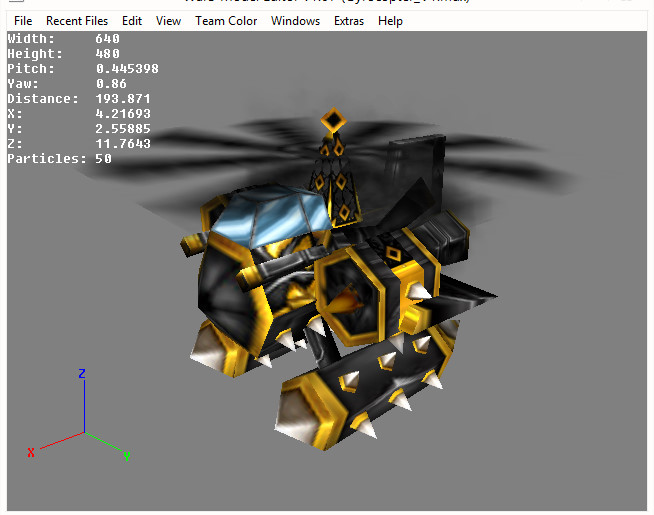The height and width of the screenshot is (515, 654).
Task: Click the blue cockpit glass of the gyrocopter
Action: [x=271, y=216]
